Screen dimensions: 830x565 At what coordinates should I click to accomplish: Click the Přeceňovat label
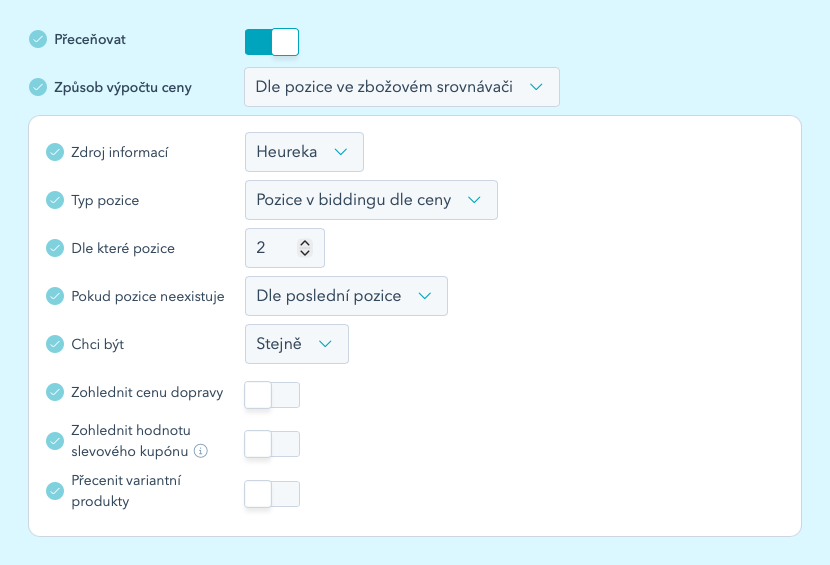point(90,40)
